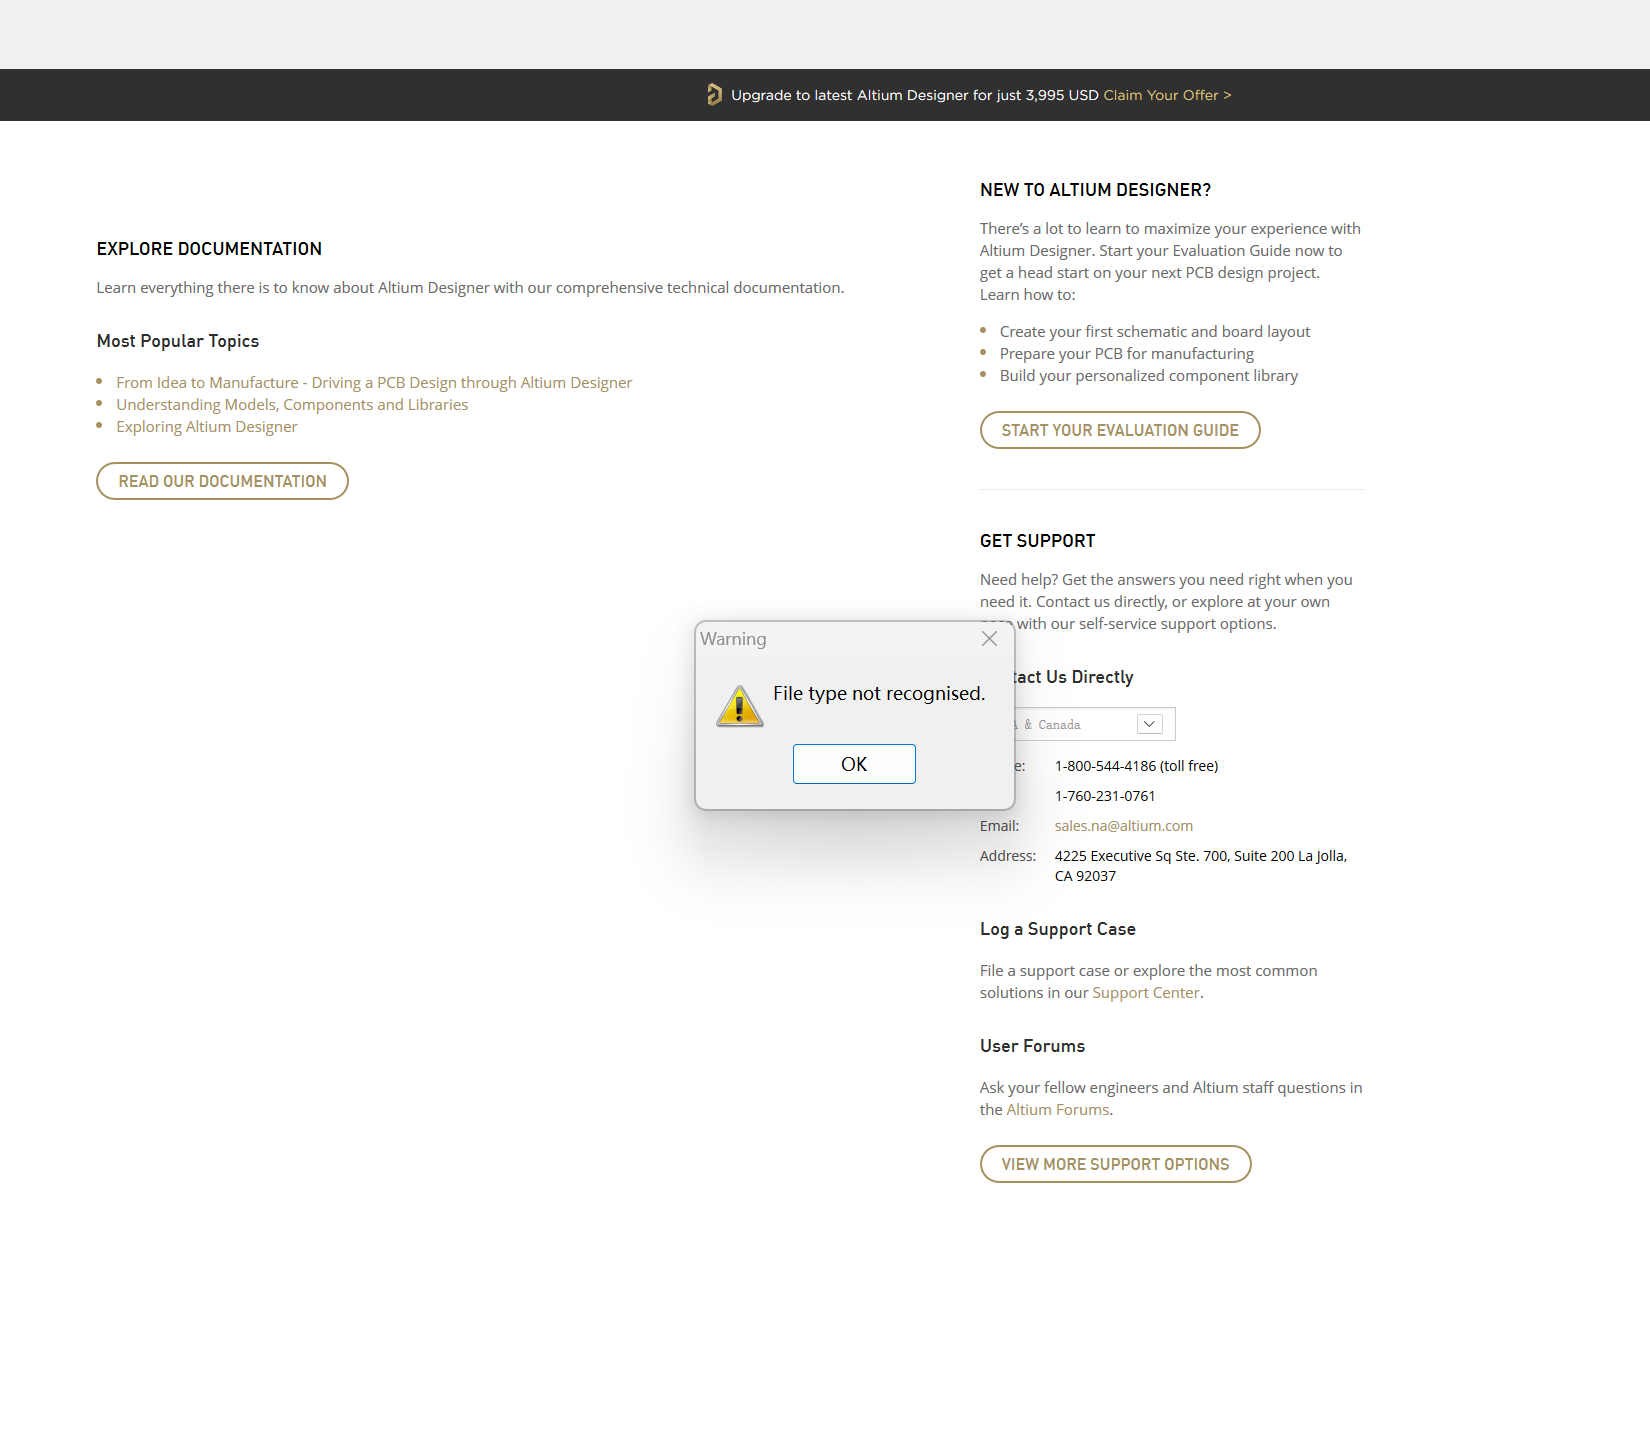Click Read Our Documentation button
The width and height of the screenshot is (1650, 1456).
(222, 481)
